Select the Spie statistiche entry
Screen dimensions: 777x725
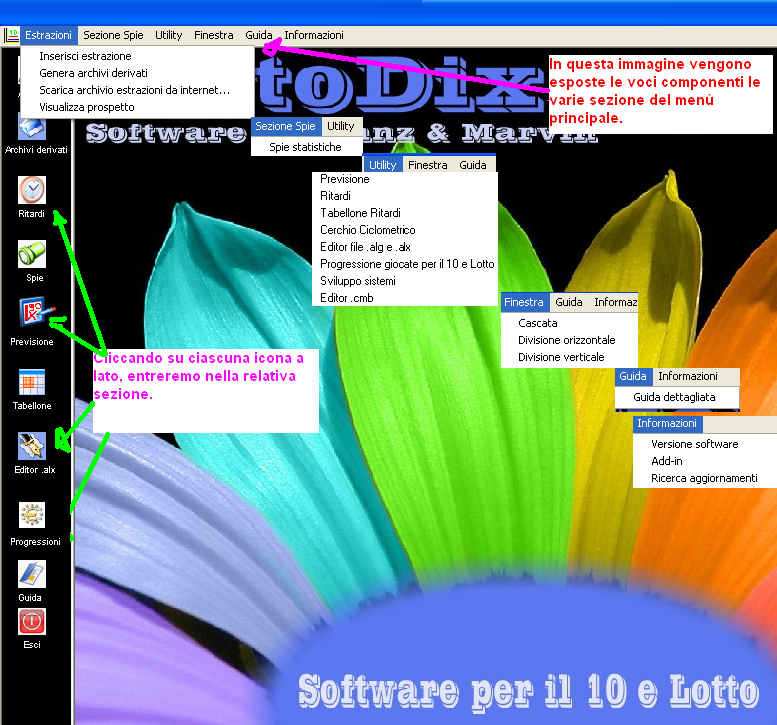click(305, 147)
